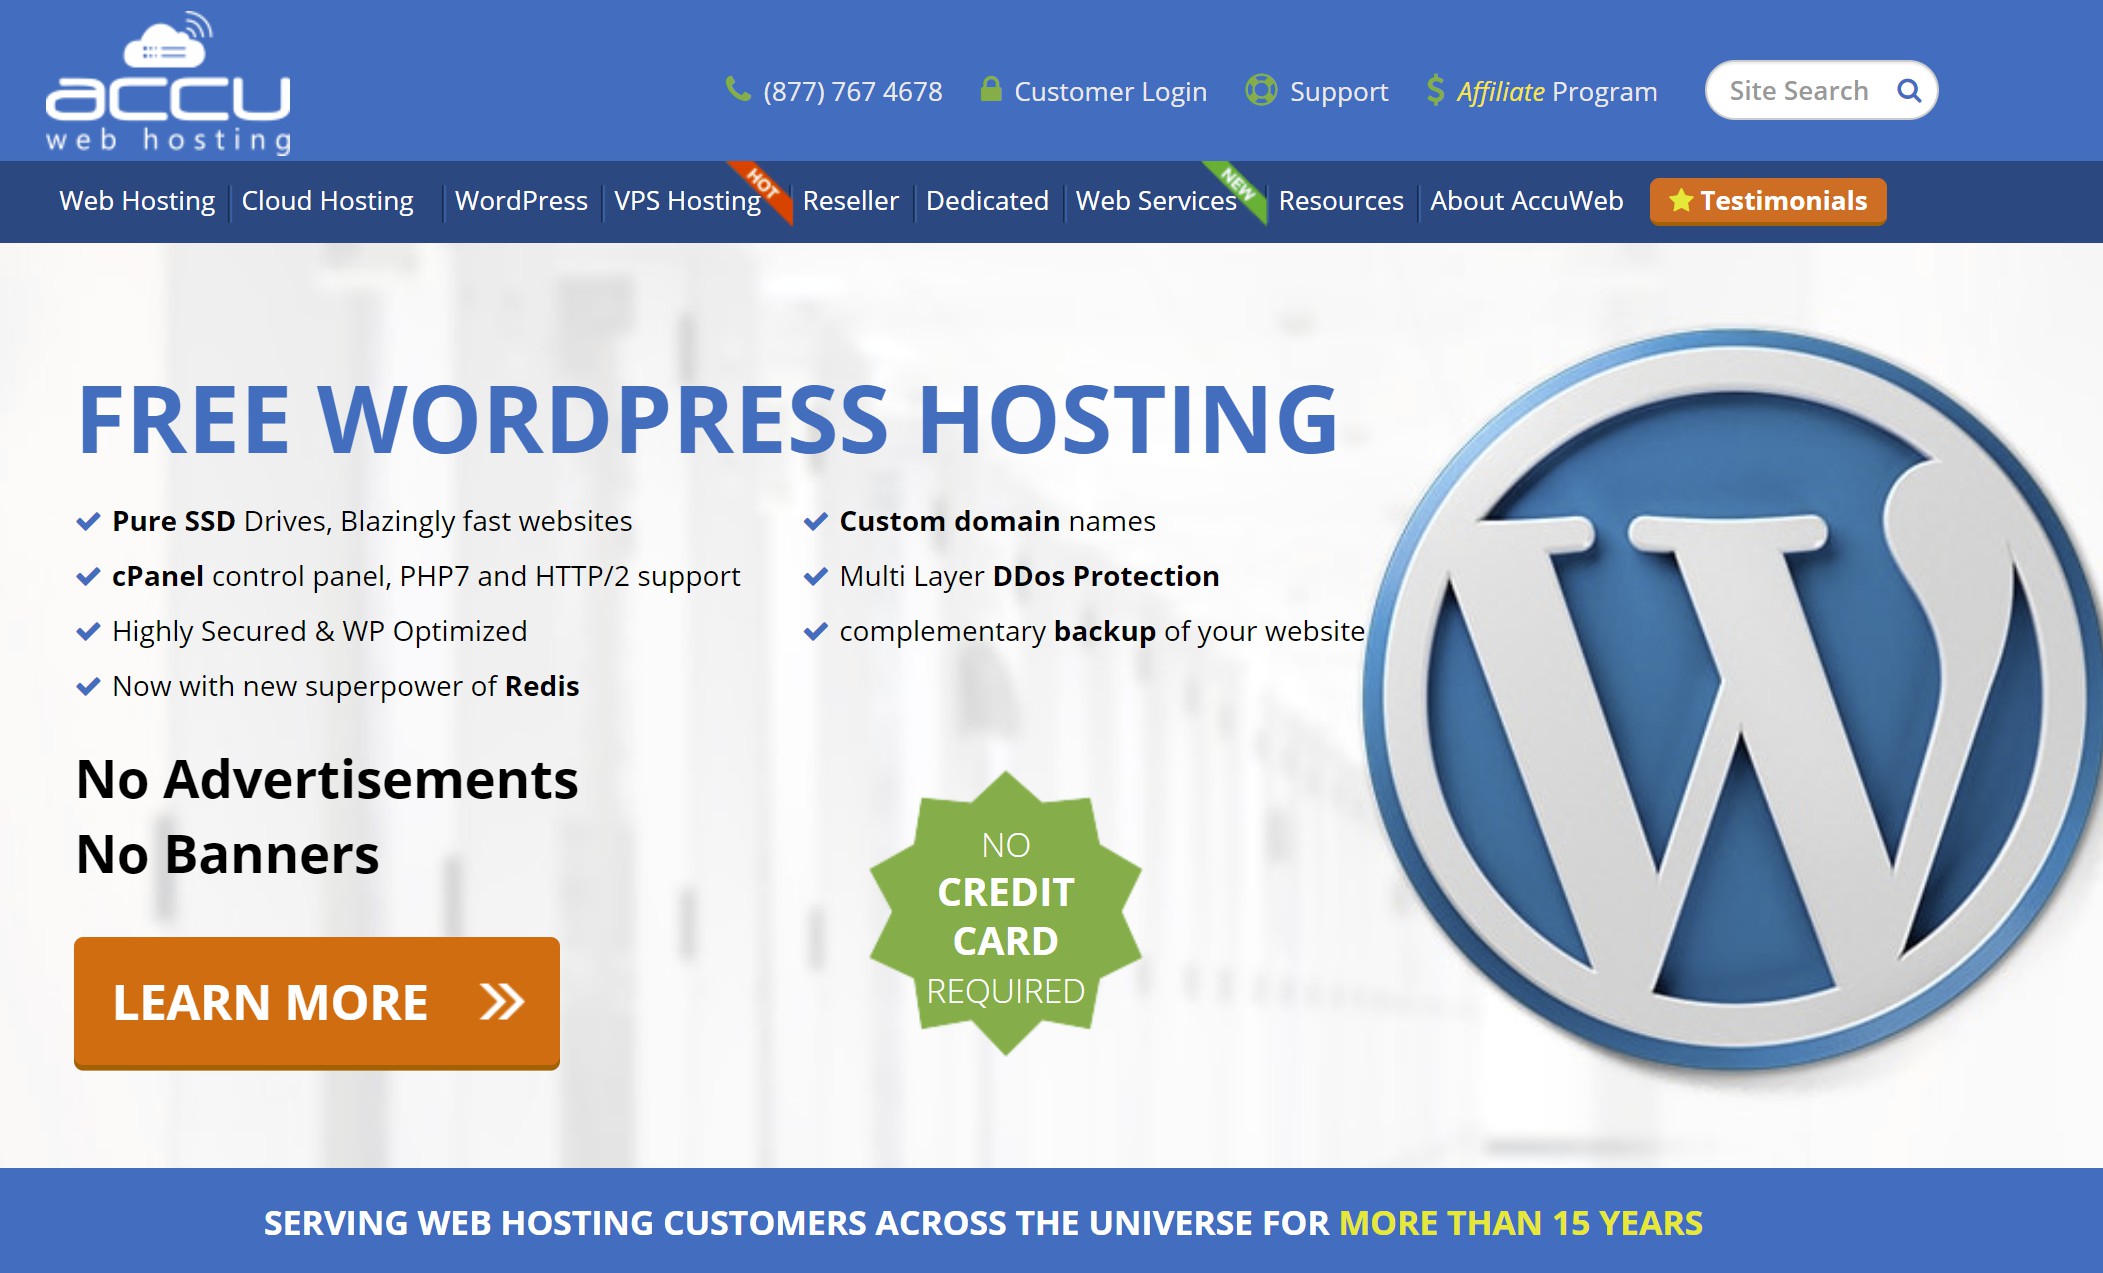Click the Support headset icon
Screen dimensions: 2103x1273
pos(1259,90)
